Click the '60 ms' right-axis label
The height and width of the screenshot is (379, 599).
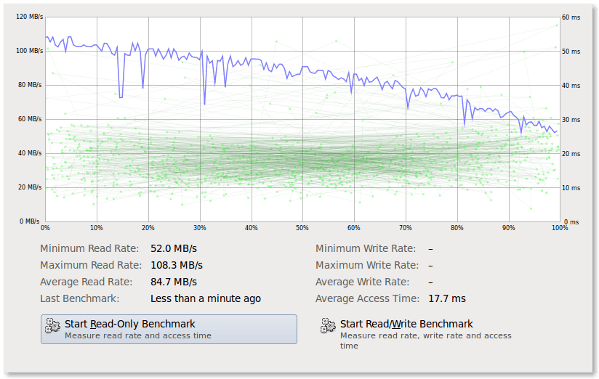(x=571, y=17)
